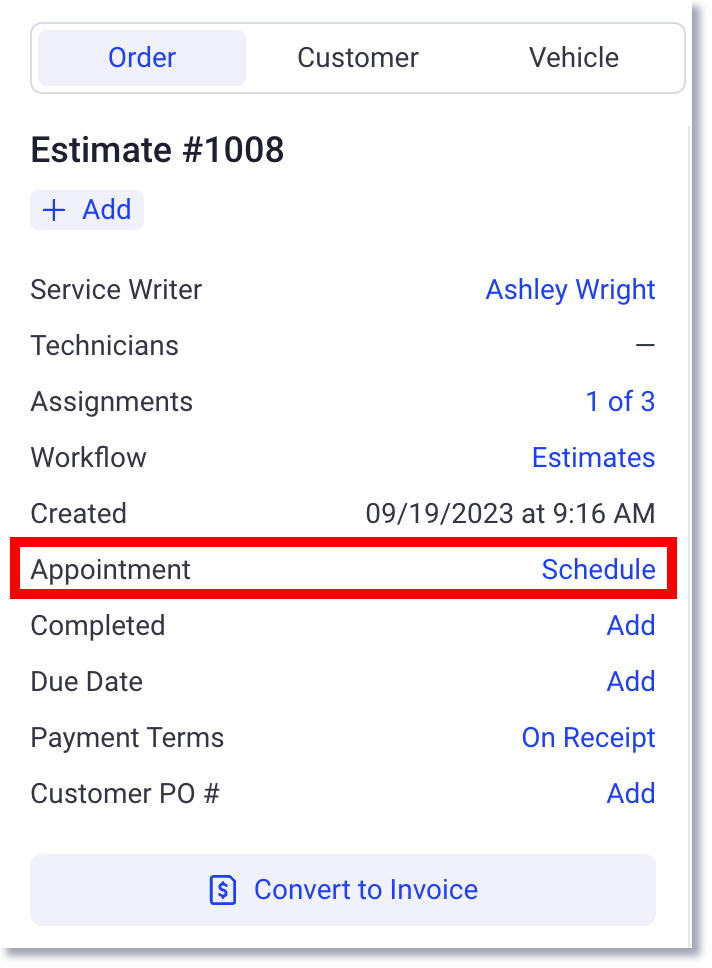Viewport: 712px width, 968px height.
Task: Click the plus icon on the Add button
Action: coord(55,210)
